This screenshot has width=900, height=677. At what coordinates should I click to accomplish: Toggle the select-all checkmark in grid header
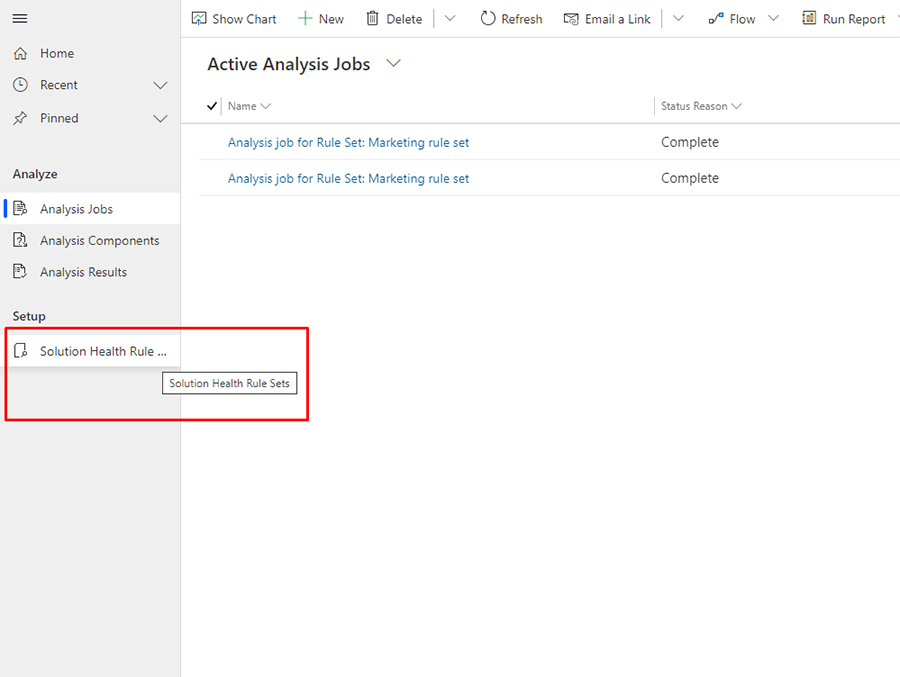click(x=212, y=106)
